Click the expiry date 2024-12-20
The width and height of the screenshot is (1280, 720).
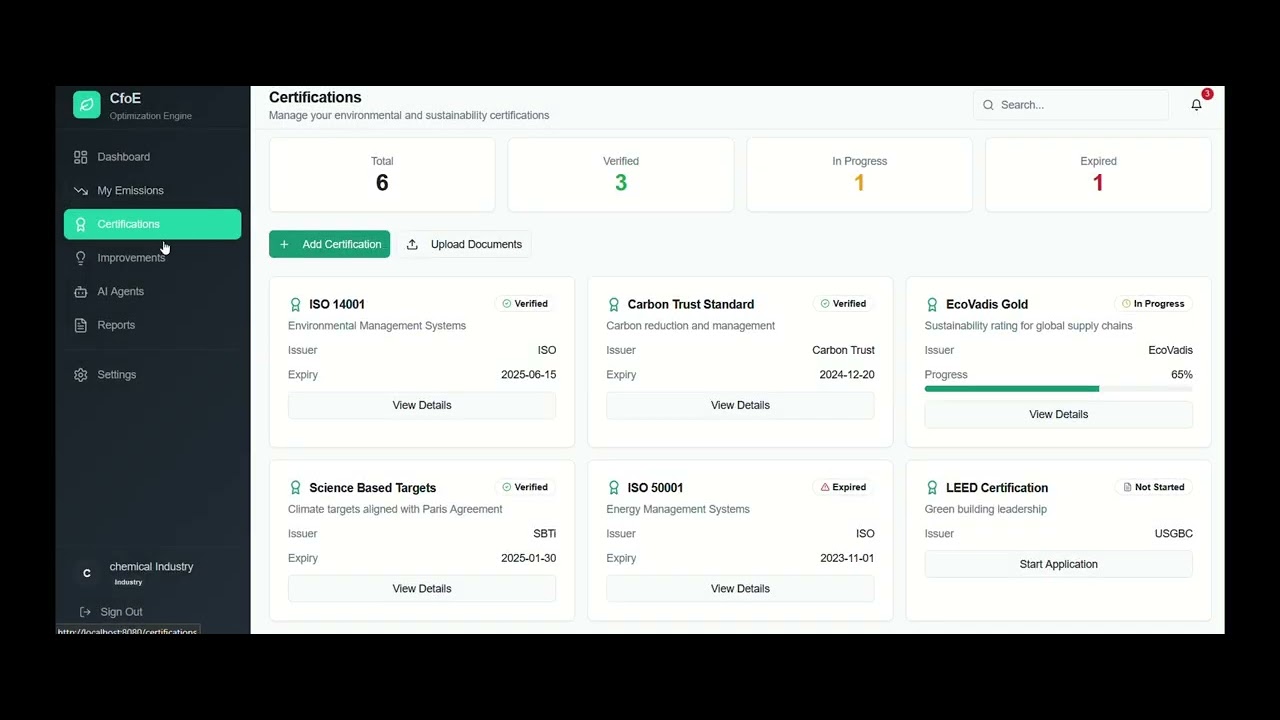(x=847, y=375)
